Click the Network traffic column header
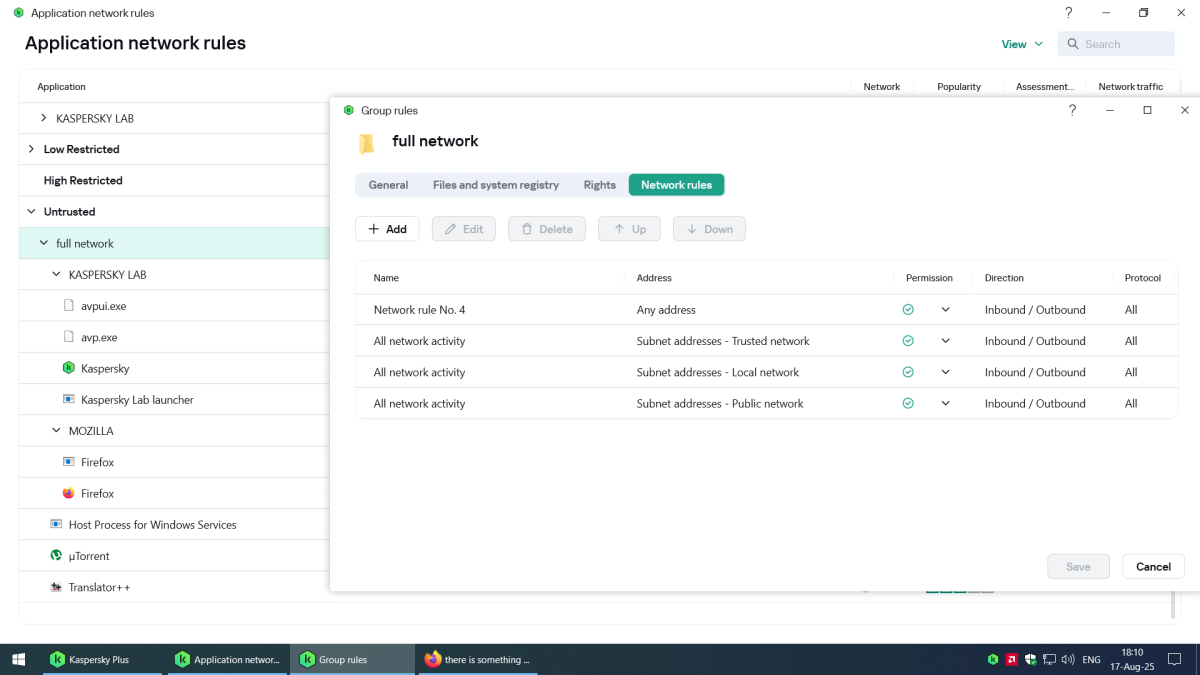 click(x=1131, y=87)
